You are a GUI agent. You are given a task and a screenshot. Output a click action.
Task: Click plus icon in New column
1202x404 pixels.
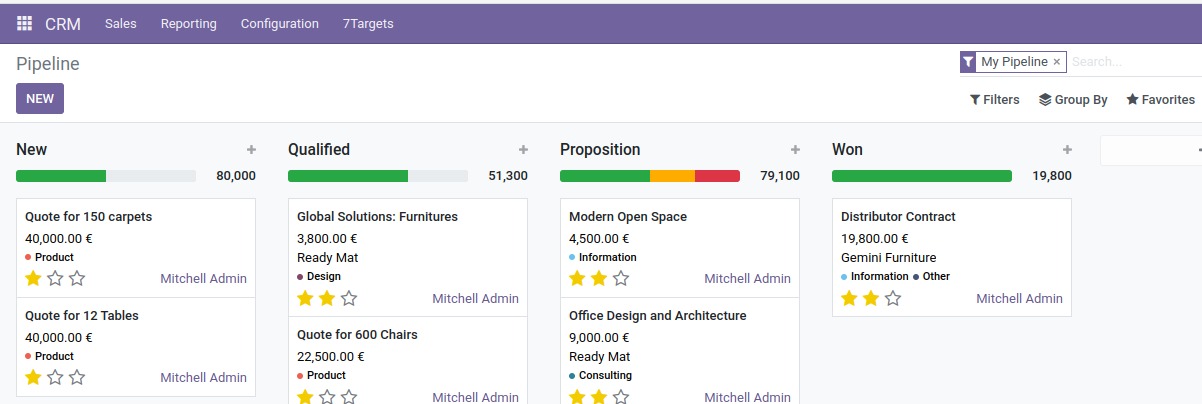[x=251, y=150]
